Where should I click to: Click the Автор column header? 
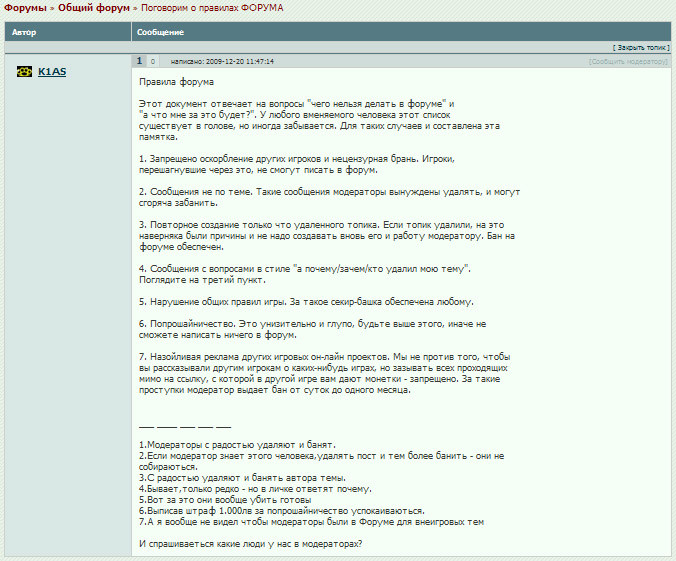(x=24, y=32)
